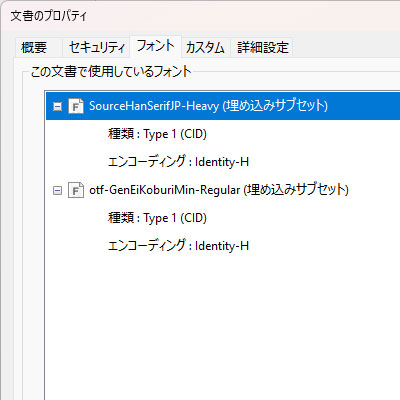Select the フォント tab
The image size is (400, 400).
point(155,46)
